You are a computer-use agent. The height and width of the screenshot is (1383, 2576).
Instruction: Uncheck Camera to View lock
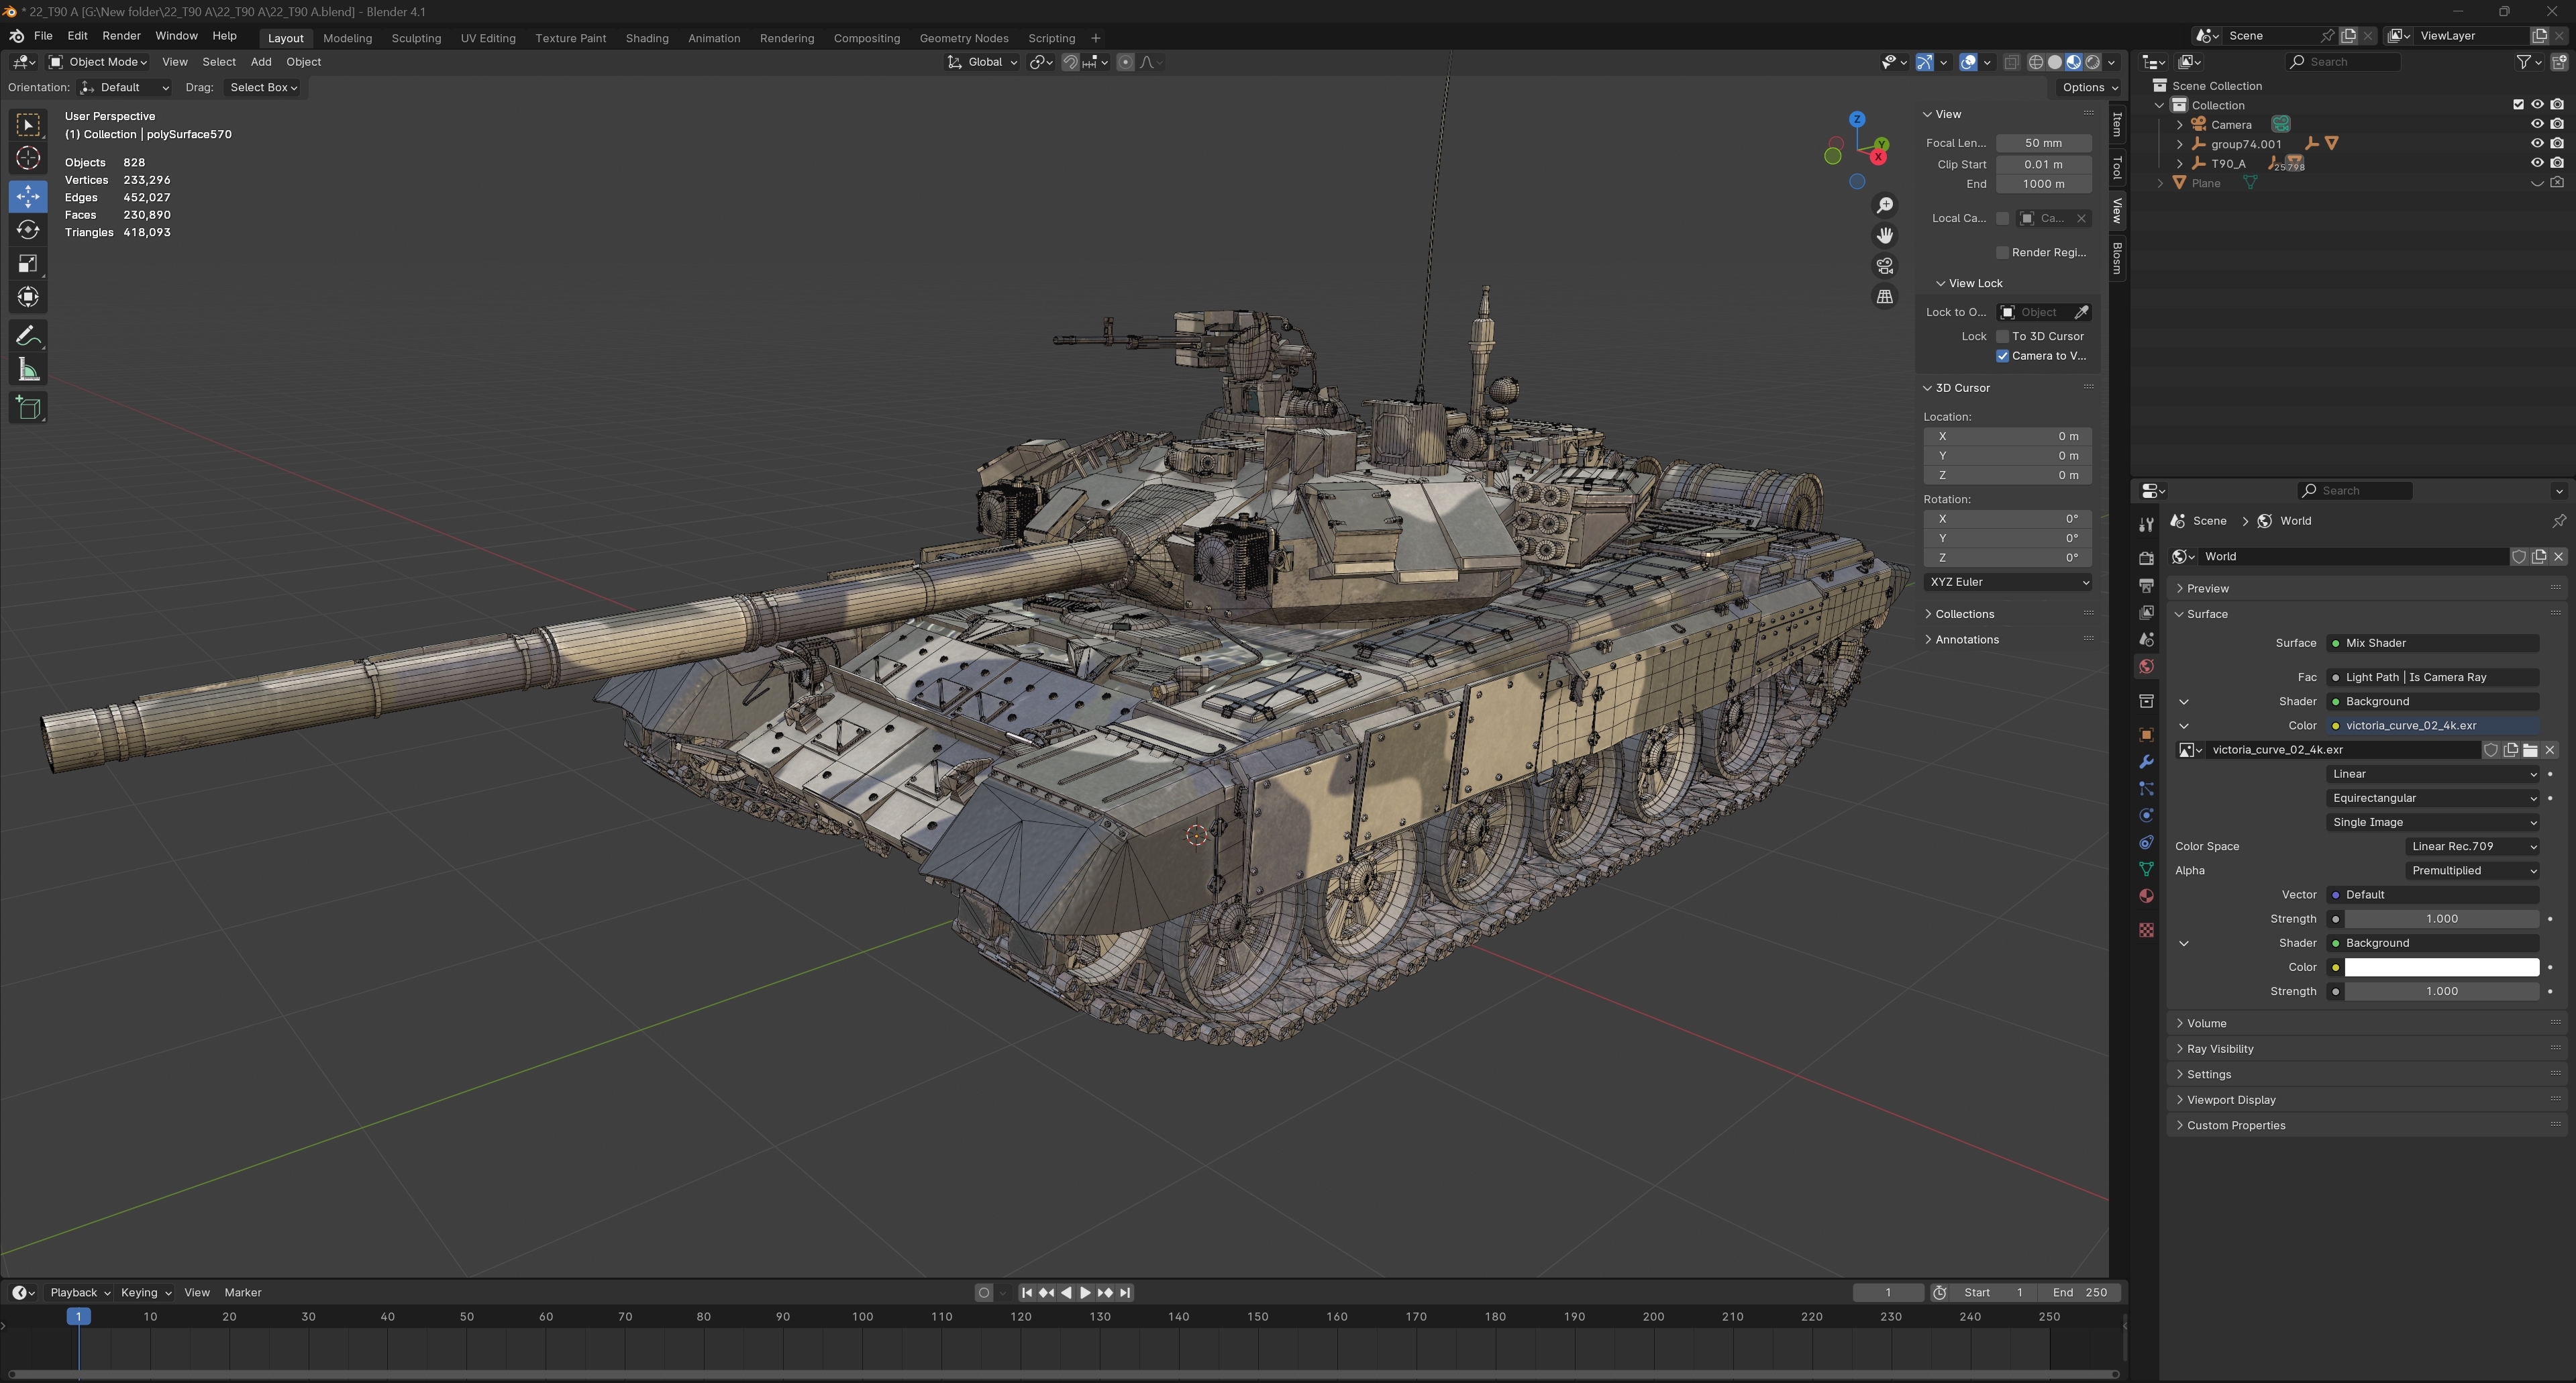click(2002, 356)
